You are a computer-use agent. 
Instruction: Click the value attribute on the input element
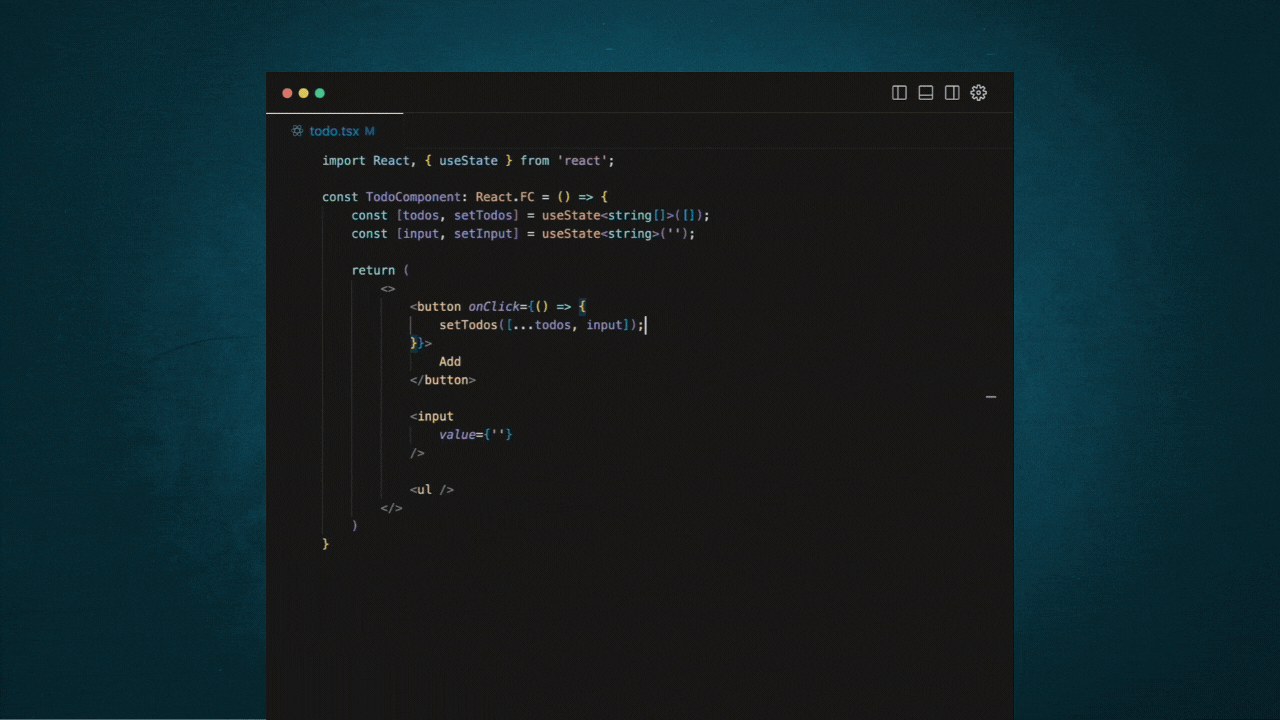tap(457, 434)
